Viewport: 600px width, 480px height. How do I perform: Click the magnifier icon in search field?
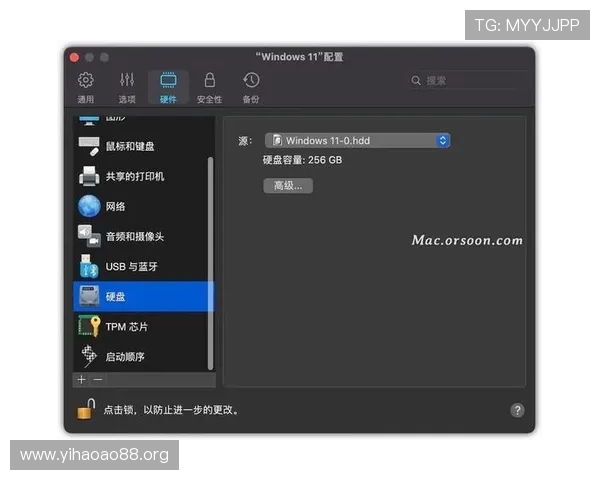click(x=416, y=81)
